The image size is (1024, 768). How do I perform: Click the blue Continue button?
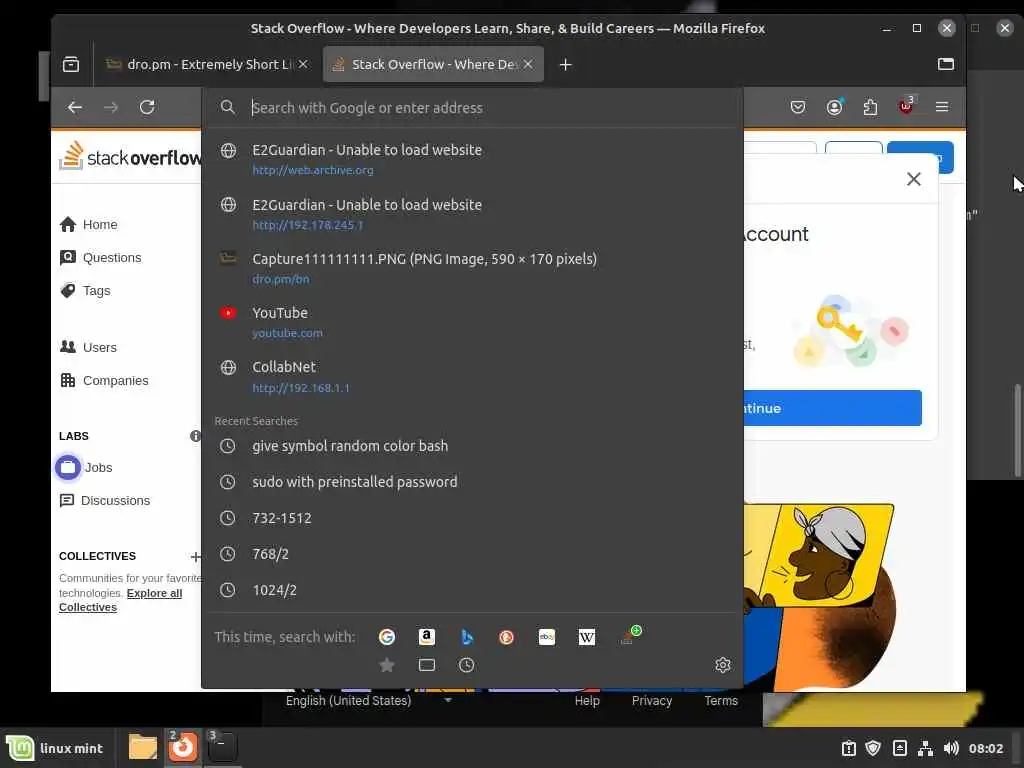click(x=833, y=408)
